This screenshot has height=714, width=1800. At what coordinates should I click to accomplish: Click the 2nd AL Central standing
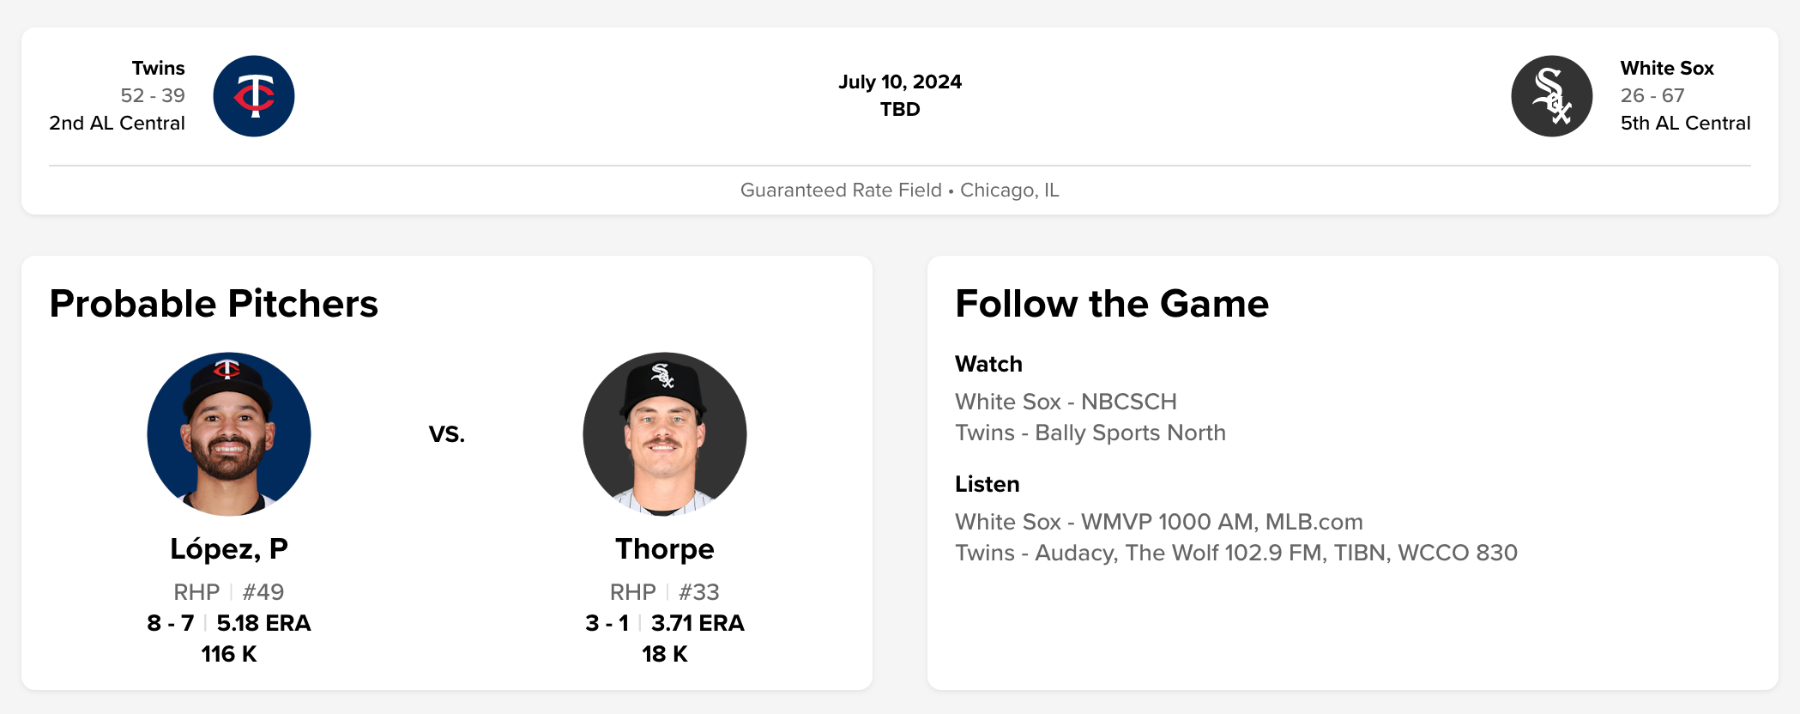click(117, 123)
